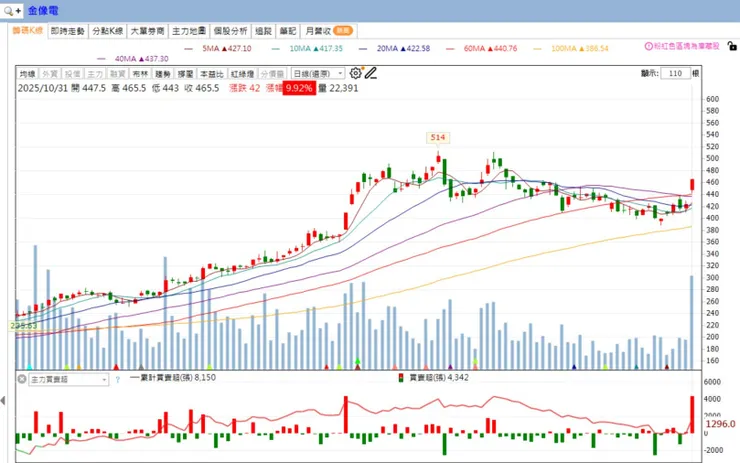The image size is (740, 463).
Task: Click the 100MA legend text
Action: [x=580, y=48]
